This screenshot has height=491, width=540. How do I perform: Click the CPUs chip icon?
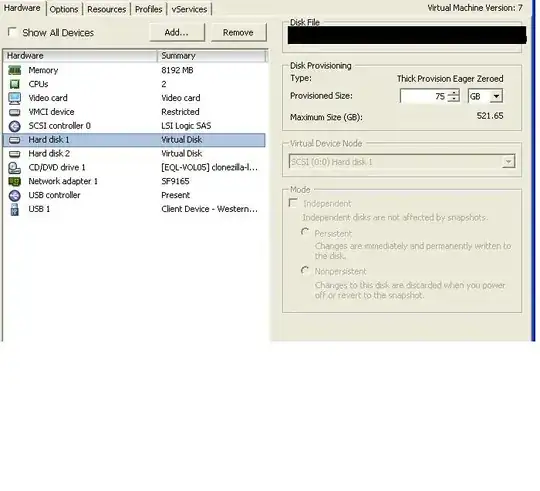pyautogui.click(x=14, y=84)
